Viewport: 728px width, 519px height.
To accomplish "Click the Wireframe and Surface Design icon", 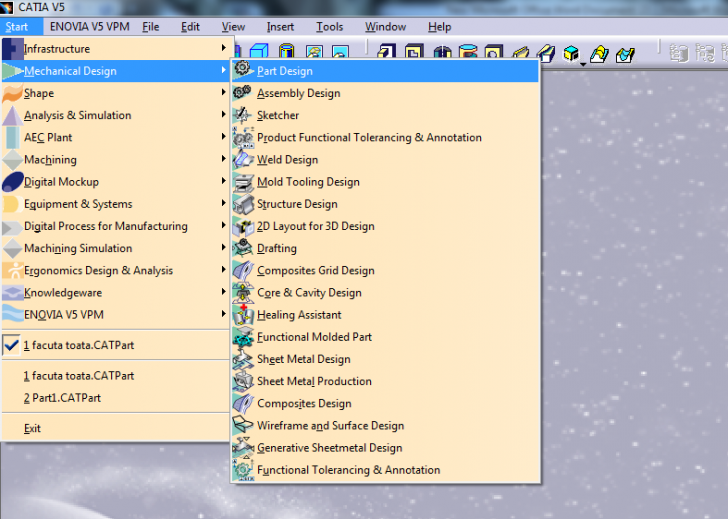I will [243, 425].
